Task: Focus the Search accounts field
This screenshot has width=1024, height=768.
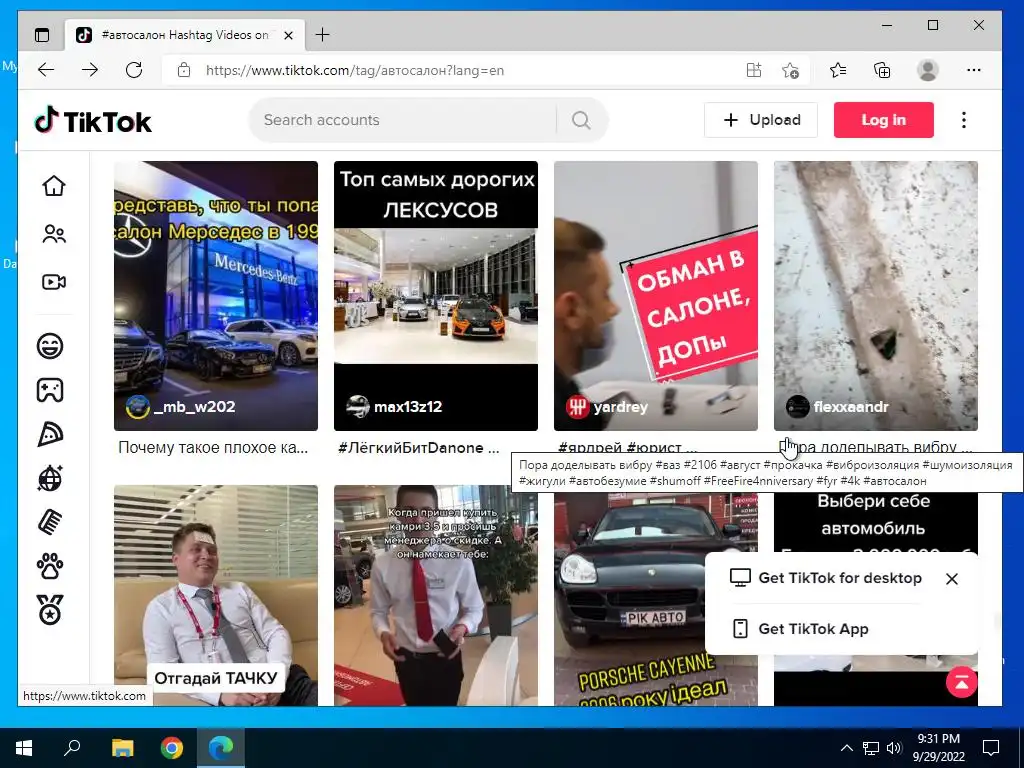Action: point(402,120)
